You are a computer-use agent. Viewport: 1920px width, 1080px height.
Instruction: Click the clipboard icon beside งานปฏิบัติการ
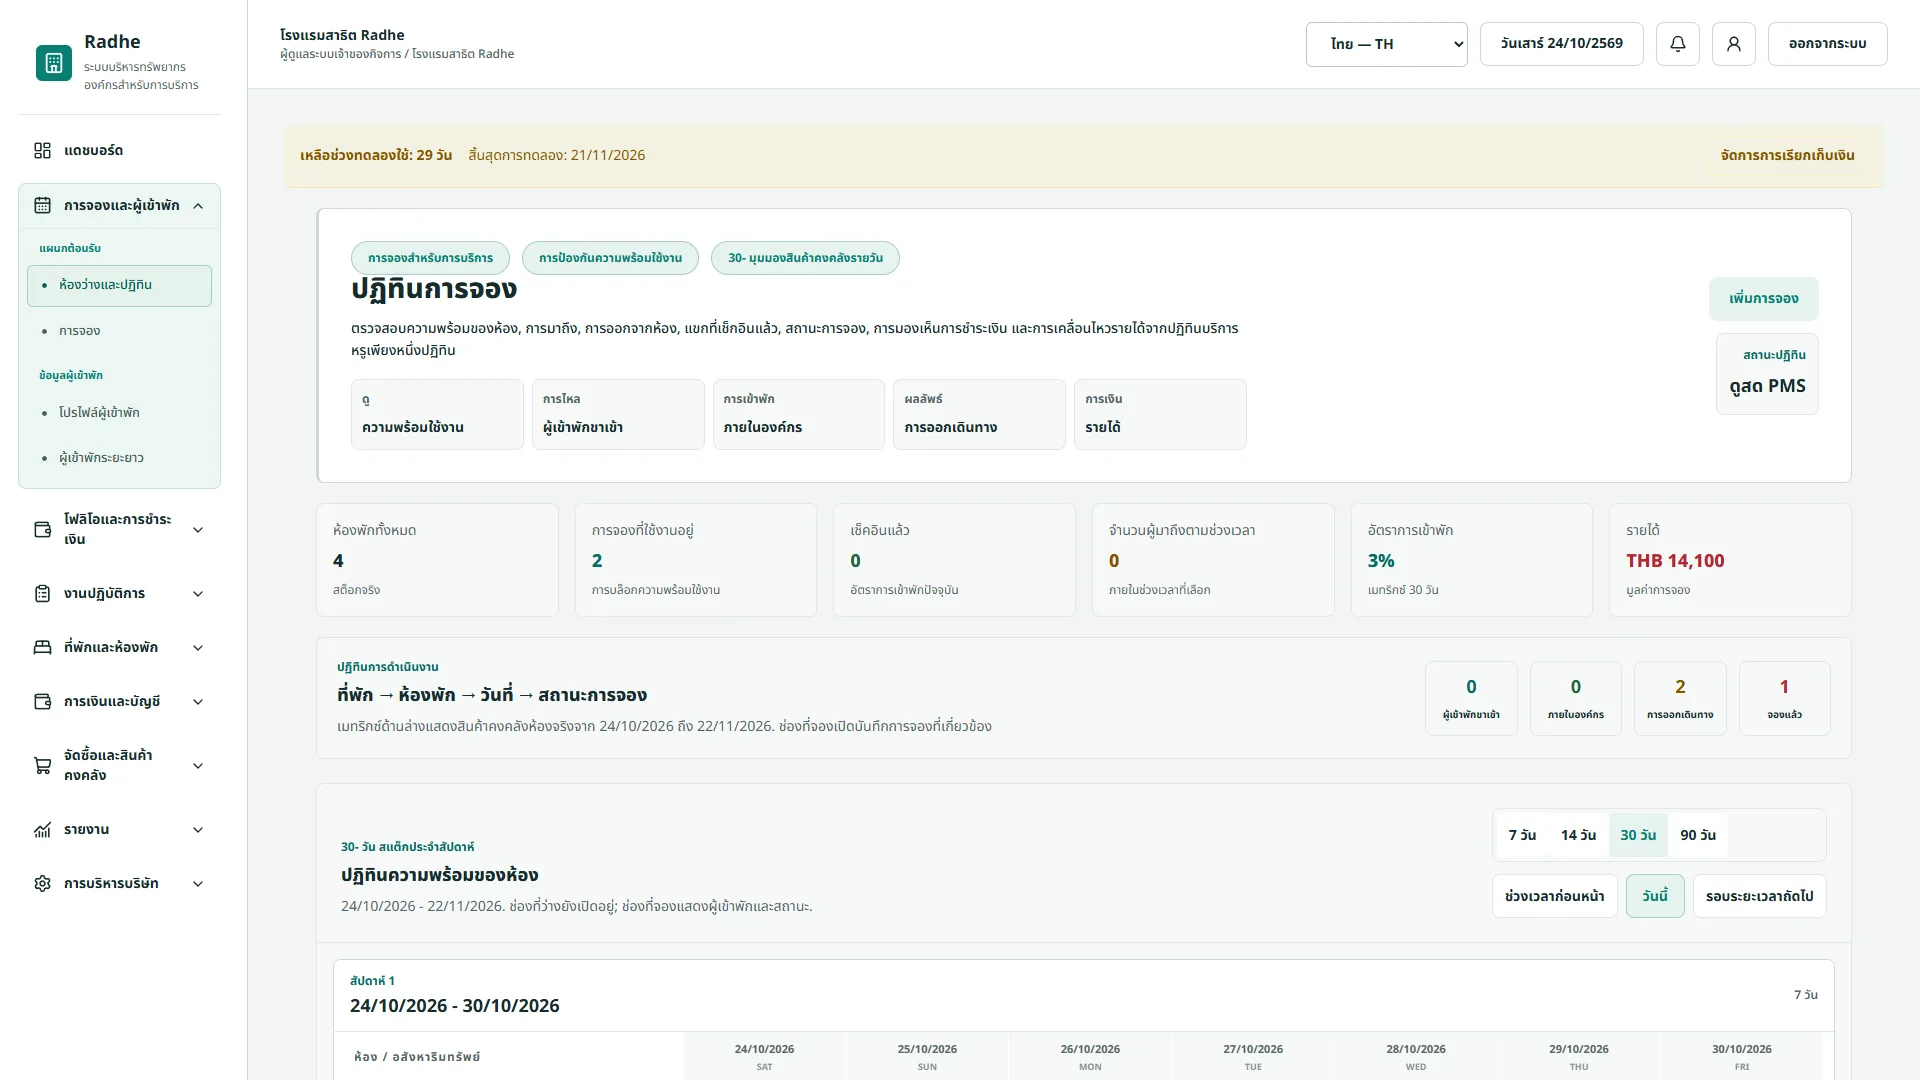[42, 593]
